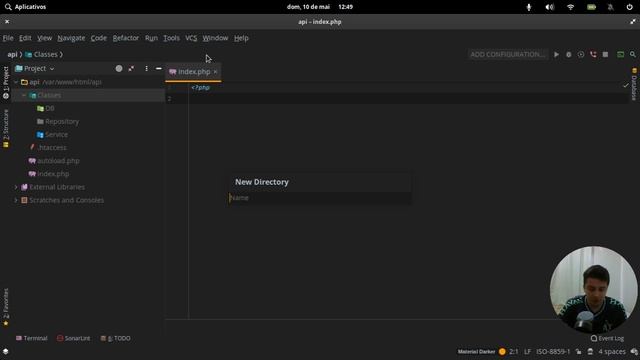Click the locate file circle icon
640x360 pixels.
119,69
